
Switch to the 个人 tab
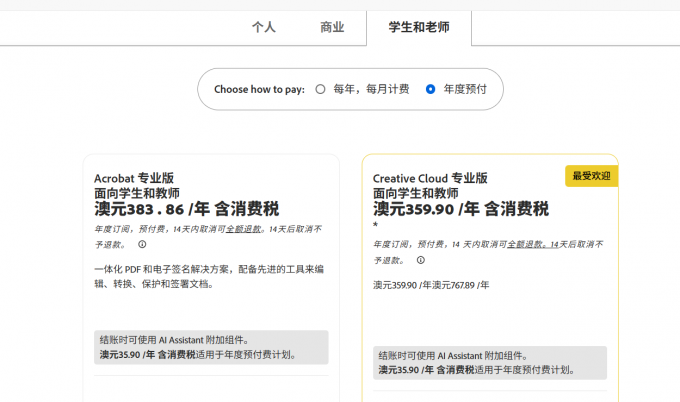(x=263, y=27)
